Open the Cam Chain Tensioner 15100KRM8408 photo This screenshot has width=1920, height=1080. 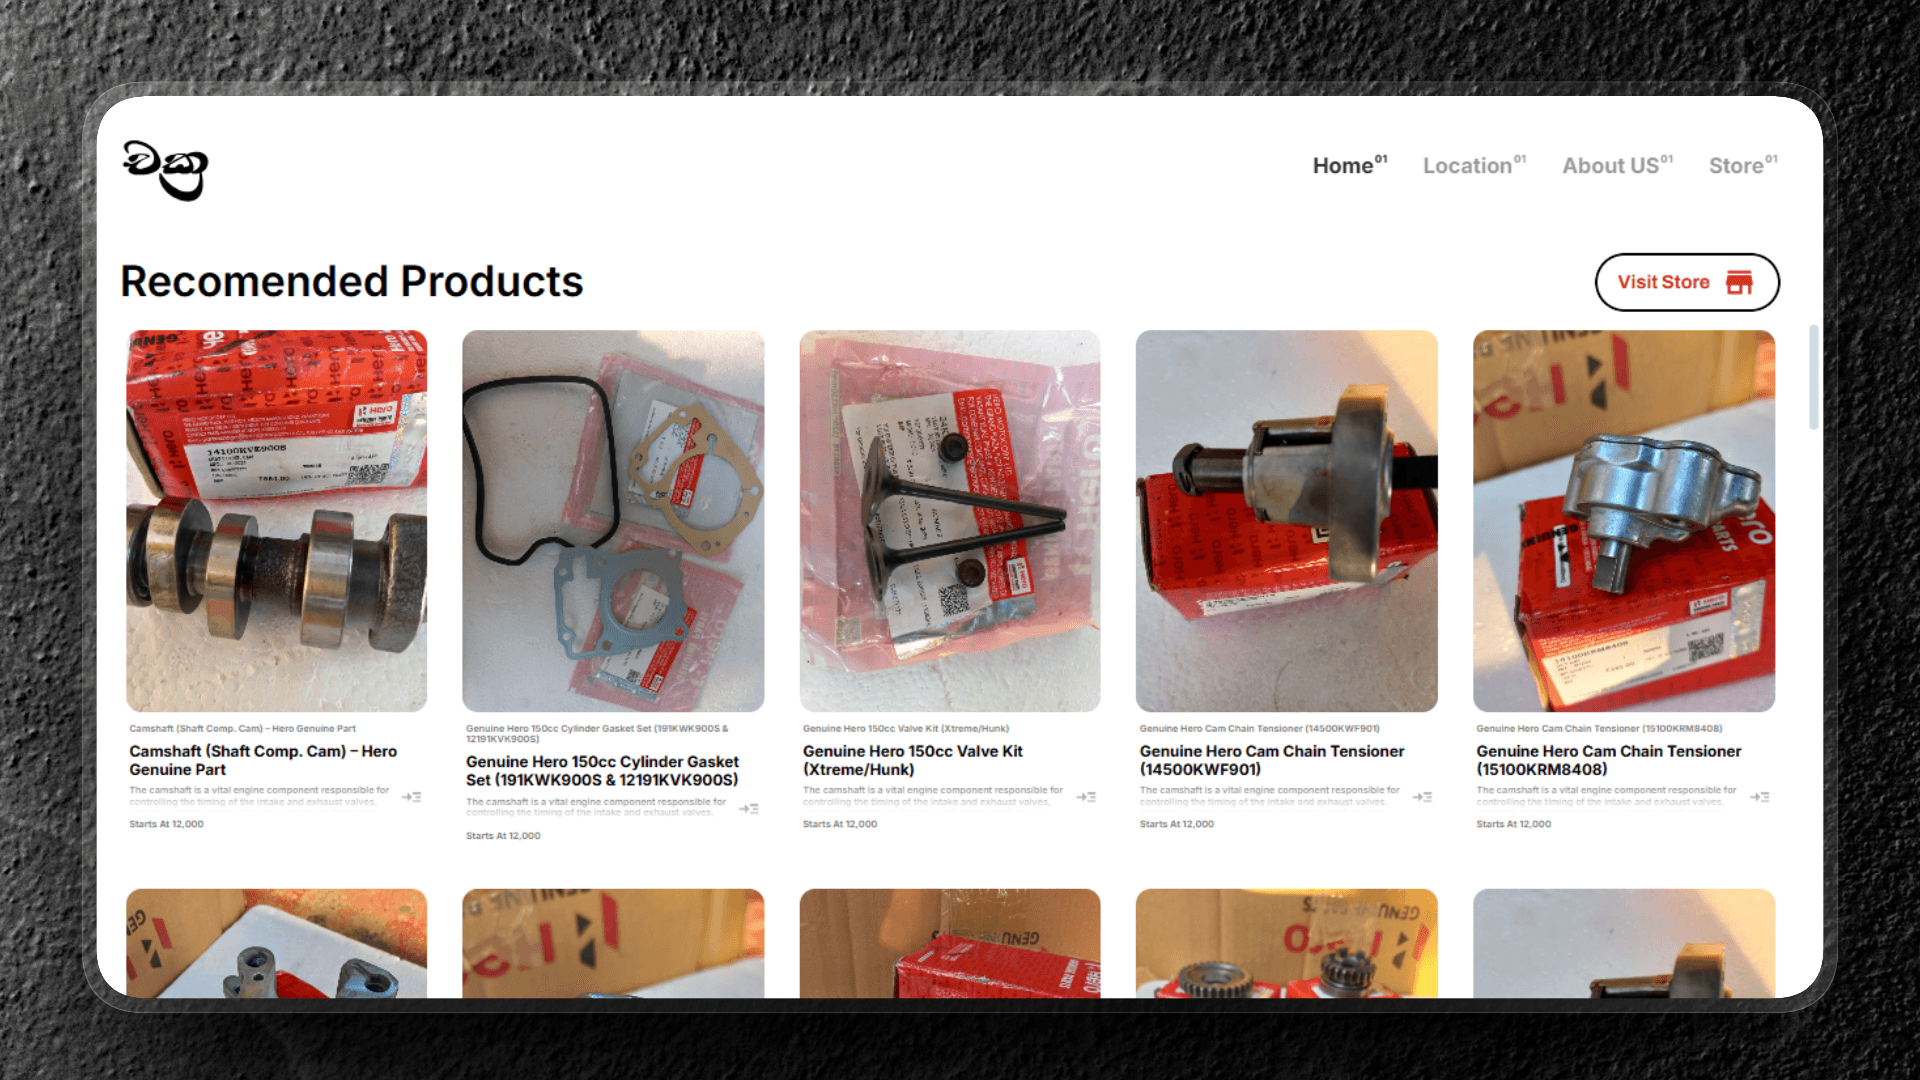tap(1624, 521)
